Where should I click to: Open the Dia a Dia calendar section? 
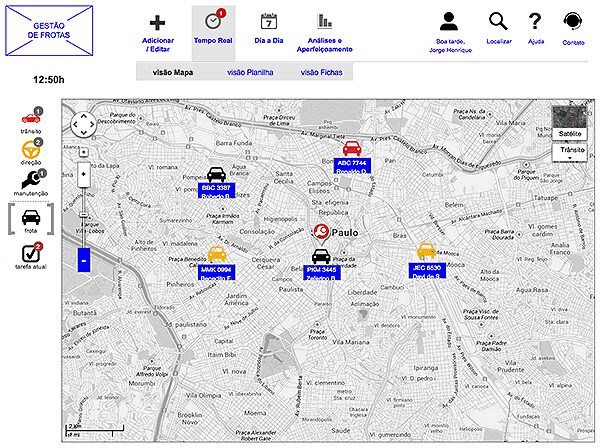[269, 21]
